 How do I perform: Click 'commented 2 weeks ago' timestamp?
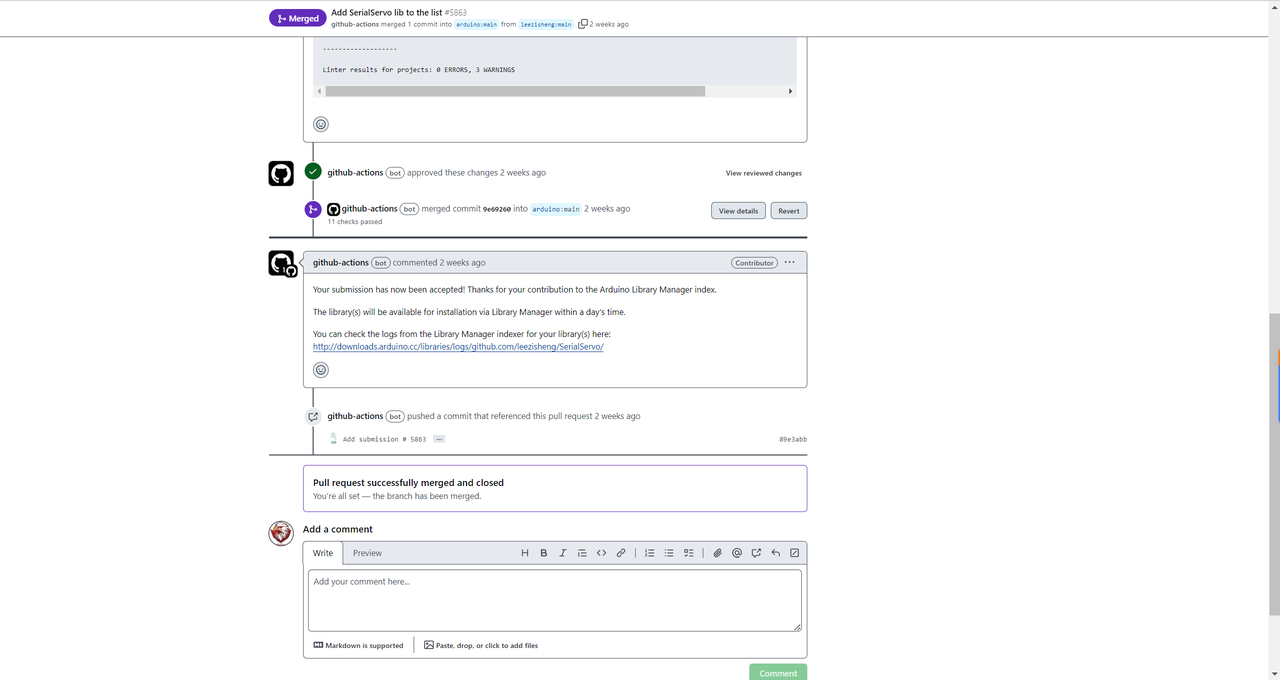pos(439,262)
